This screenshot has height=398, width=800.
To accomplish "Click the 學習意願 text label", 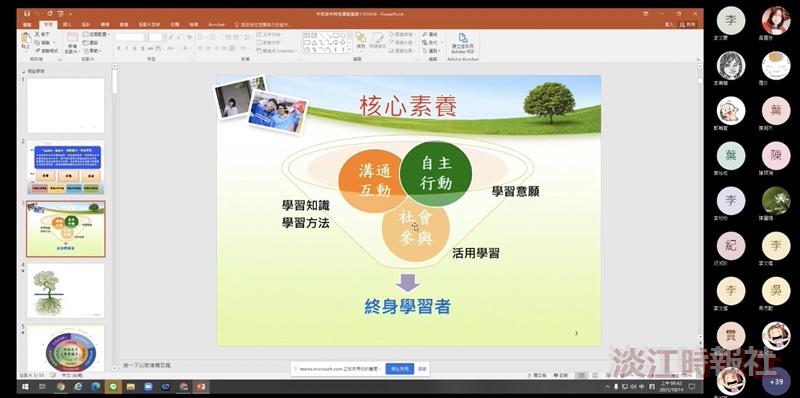I will click(x=515, y=192).
